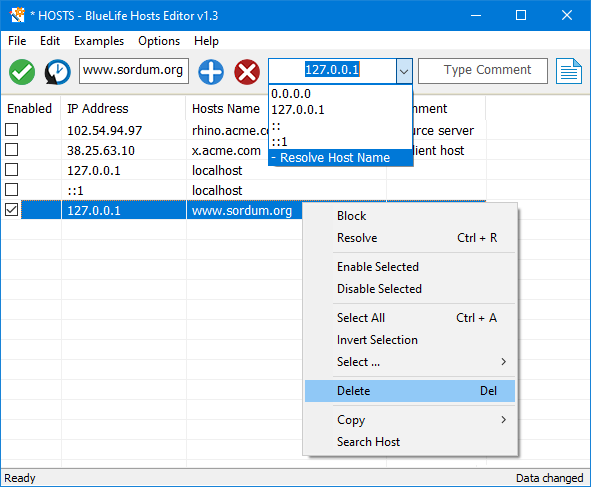Click the IP address combo text 127.0.0.1

pyautogui.click(x=332, y=70)
